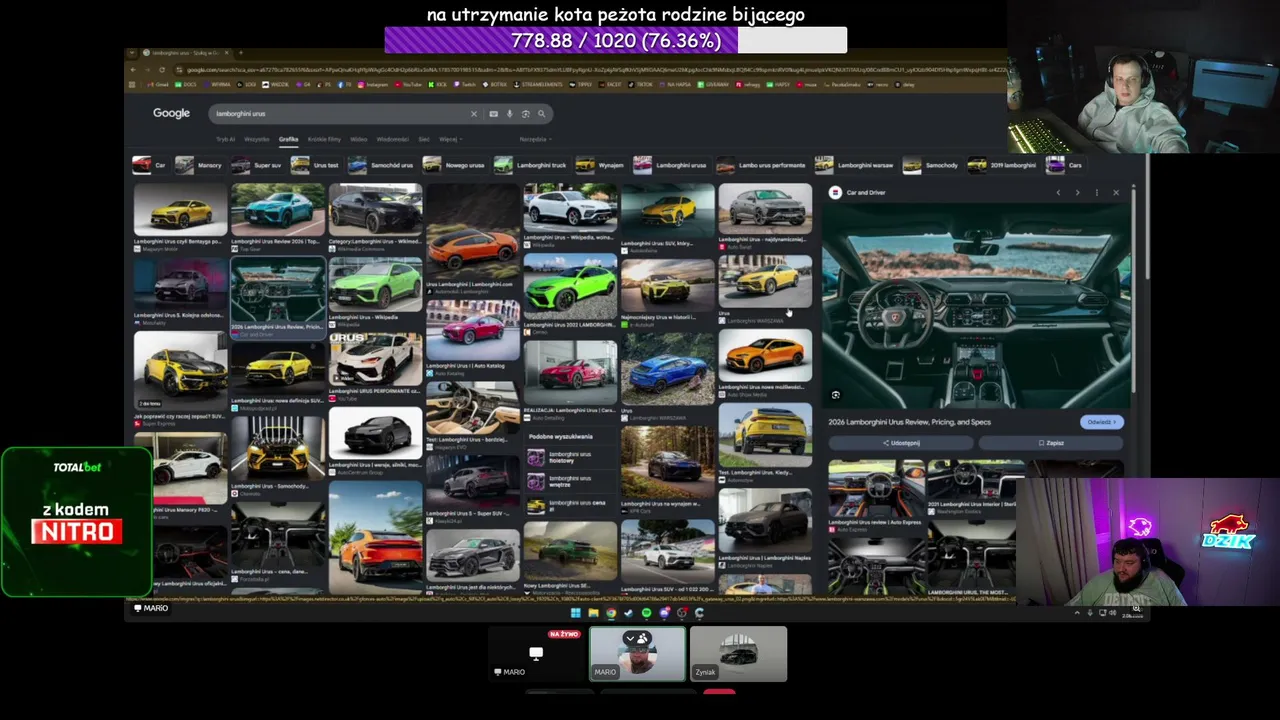
Task: Save the image with the Zapisz button
Action: (x=1051, y=443)
